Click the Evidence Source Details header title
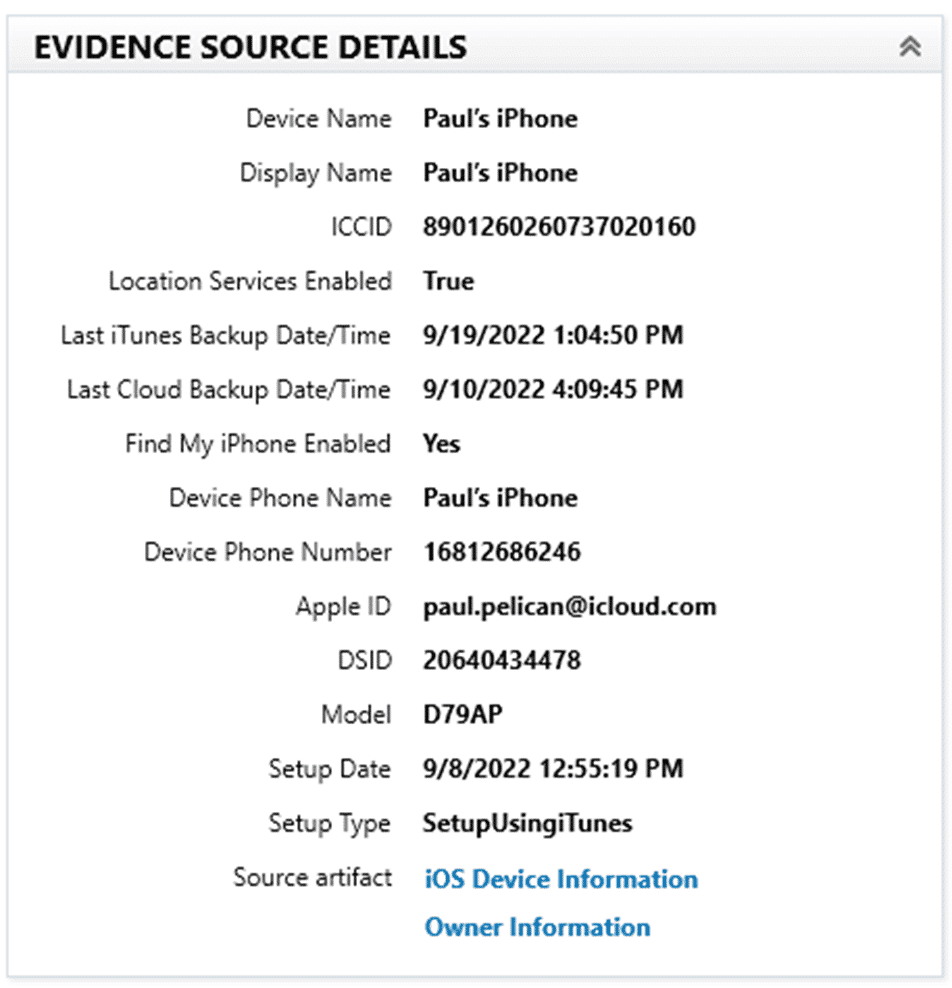 click(251, 47)
